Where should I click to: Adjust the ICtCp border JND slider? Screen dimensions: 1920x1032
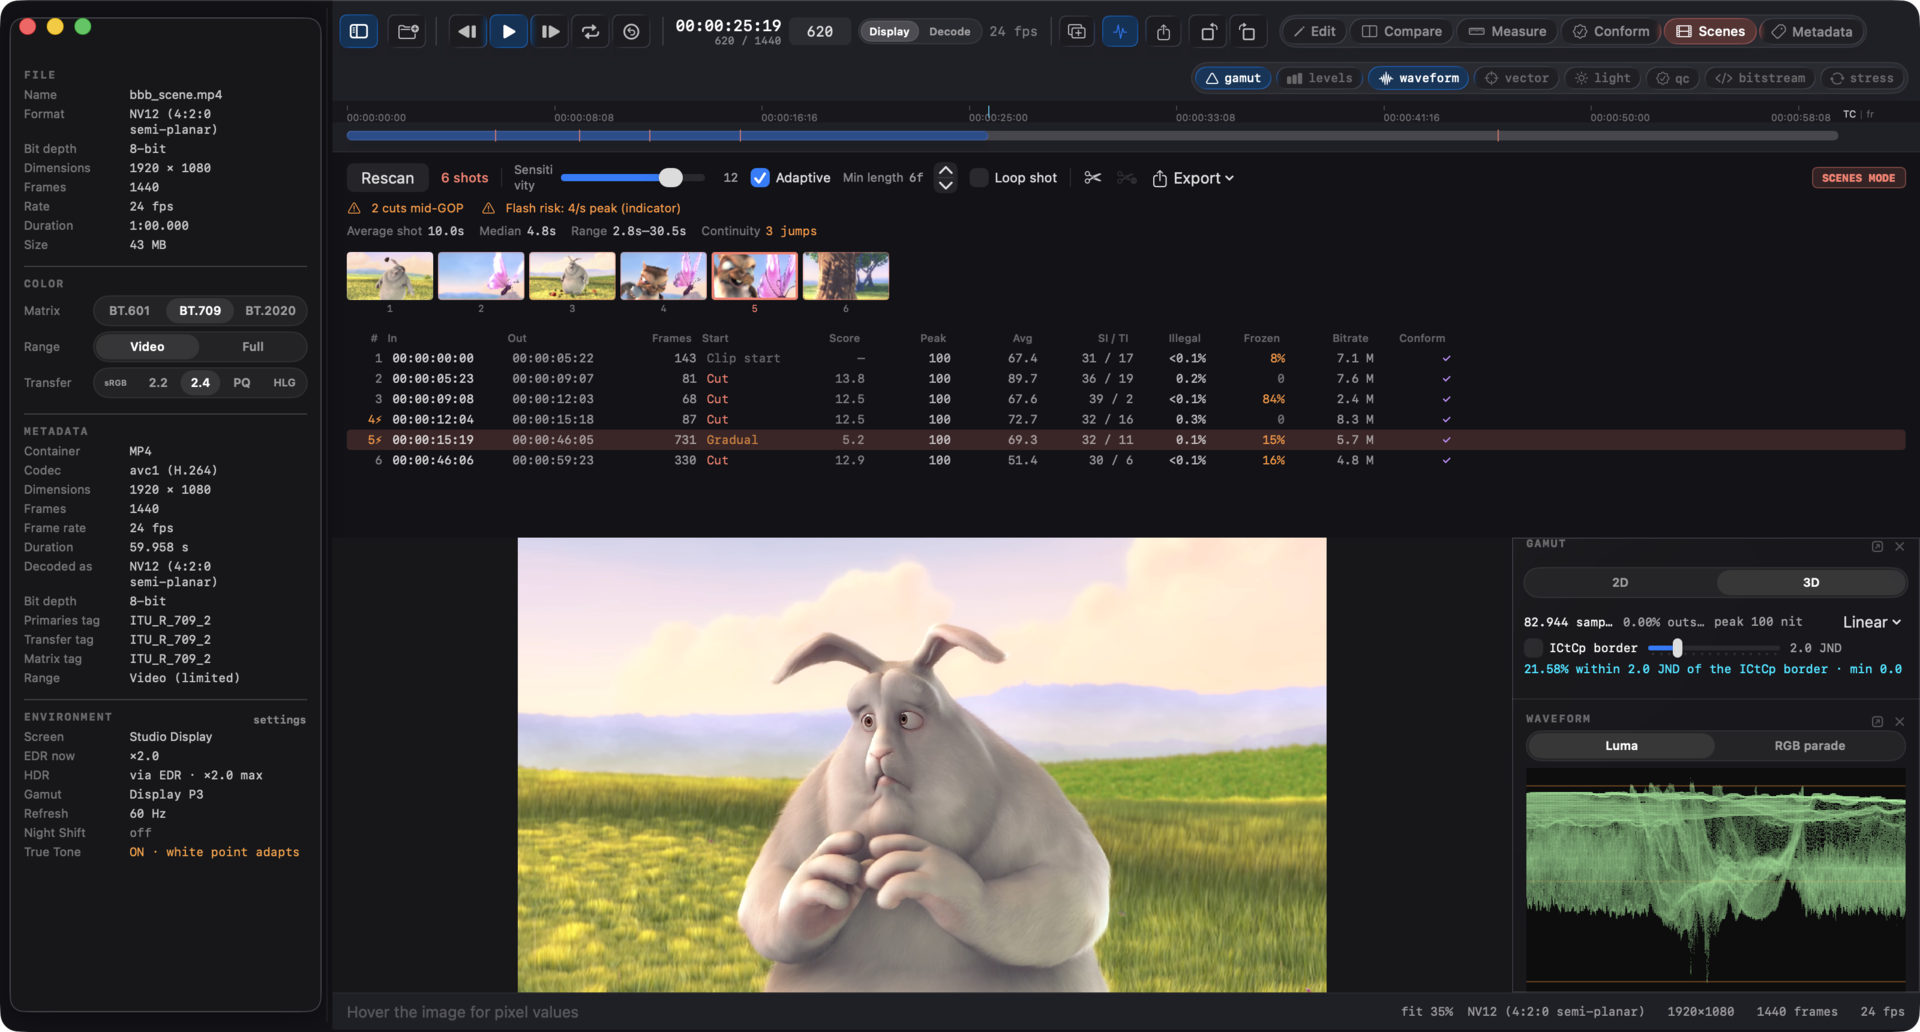1677,648
